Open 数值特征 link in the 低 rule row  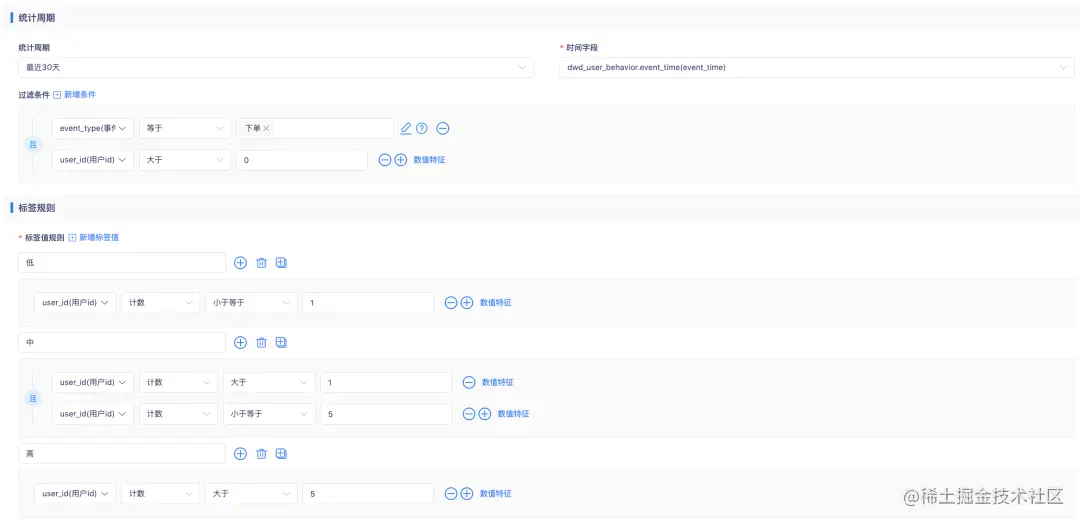(x=496, y=302)
